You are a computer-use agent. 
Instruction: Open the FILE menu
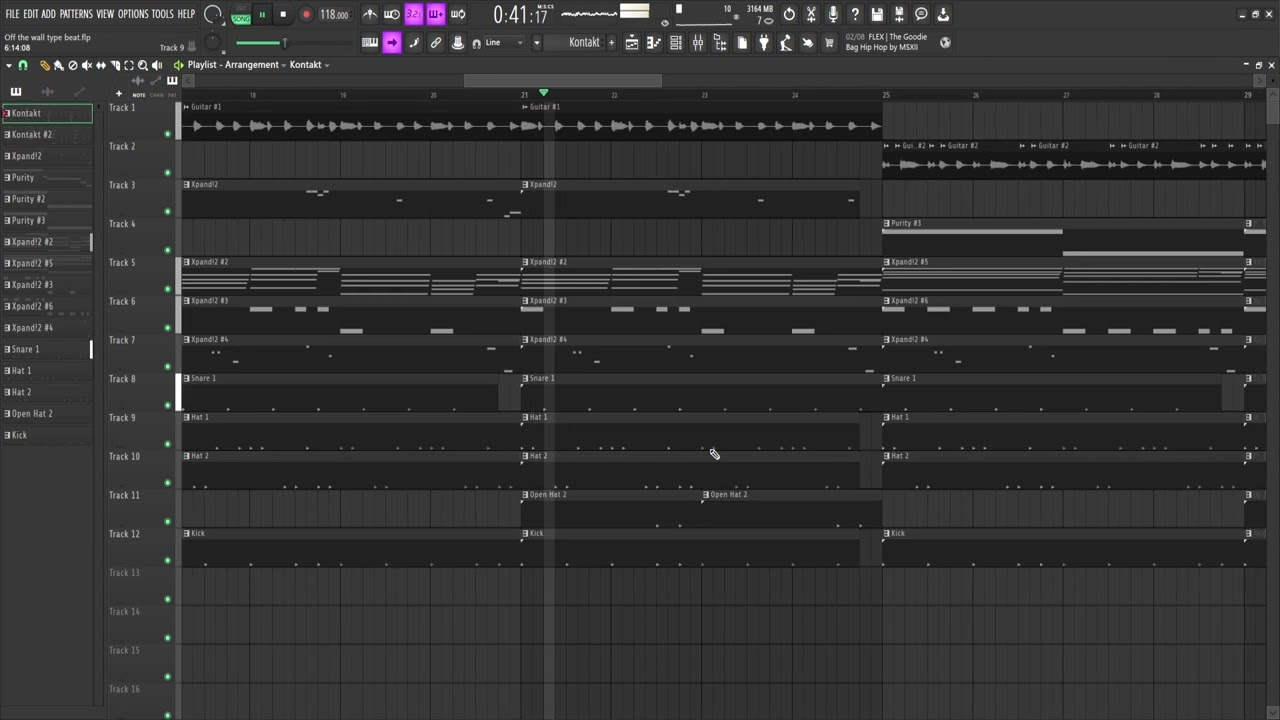tap(13, 14)
